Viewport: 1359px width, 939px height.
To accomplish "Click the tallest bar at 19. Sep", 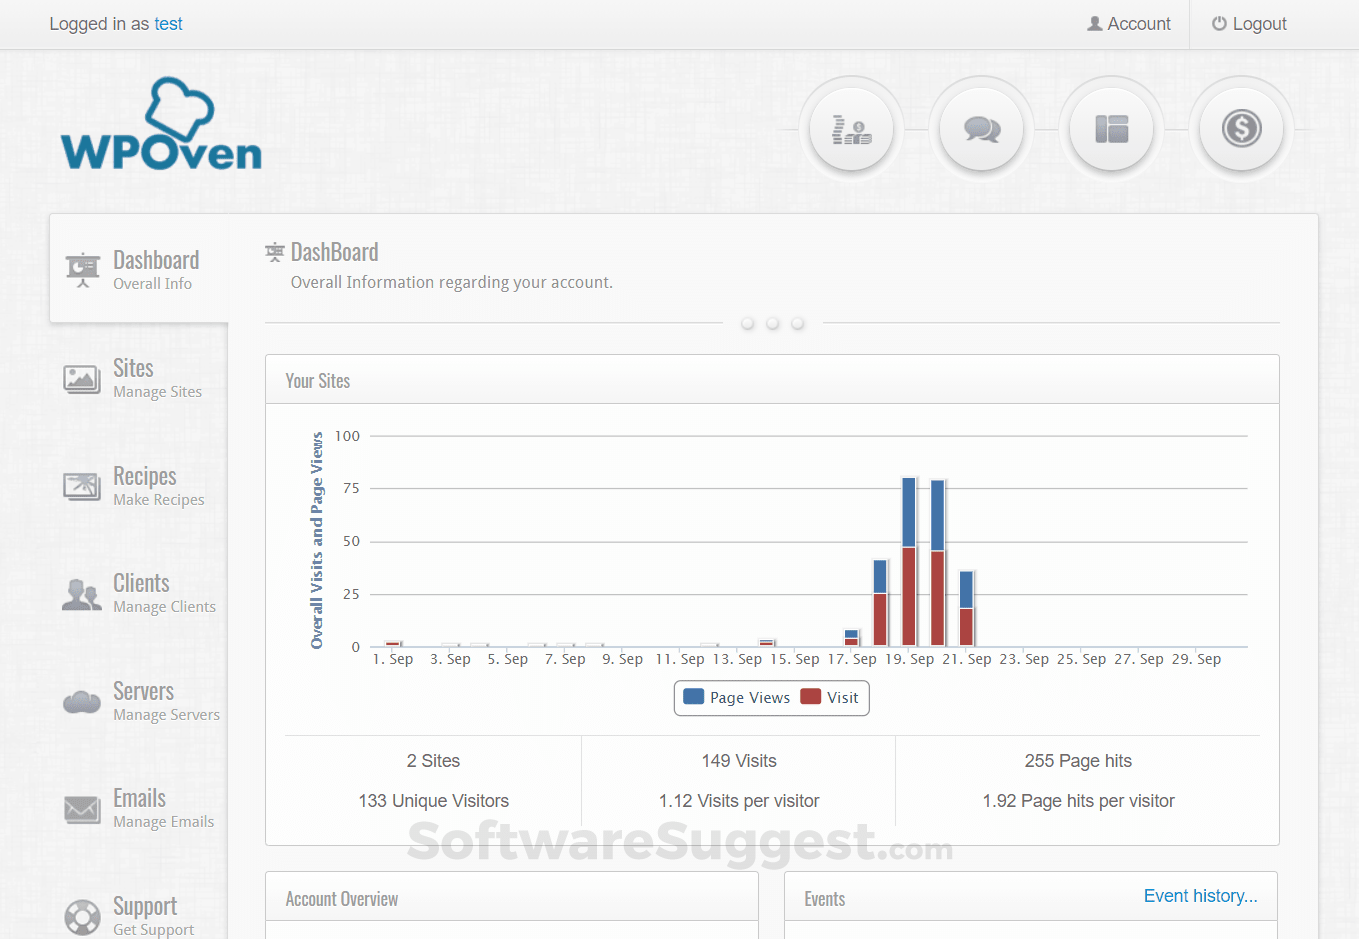I will pyautogui.click(x=909, y=561).
